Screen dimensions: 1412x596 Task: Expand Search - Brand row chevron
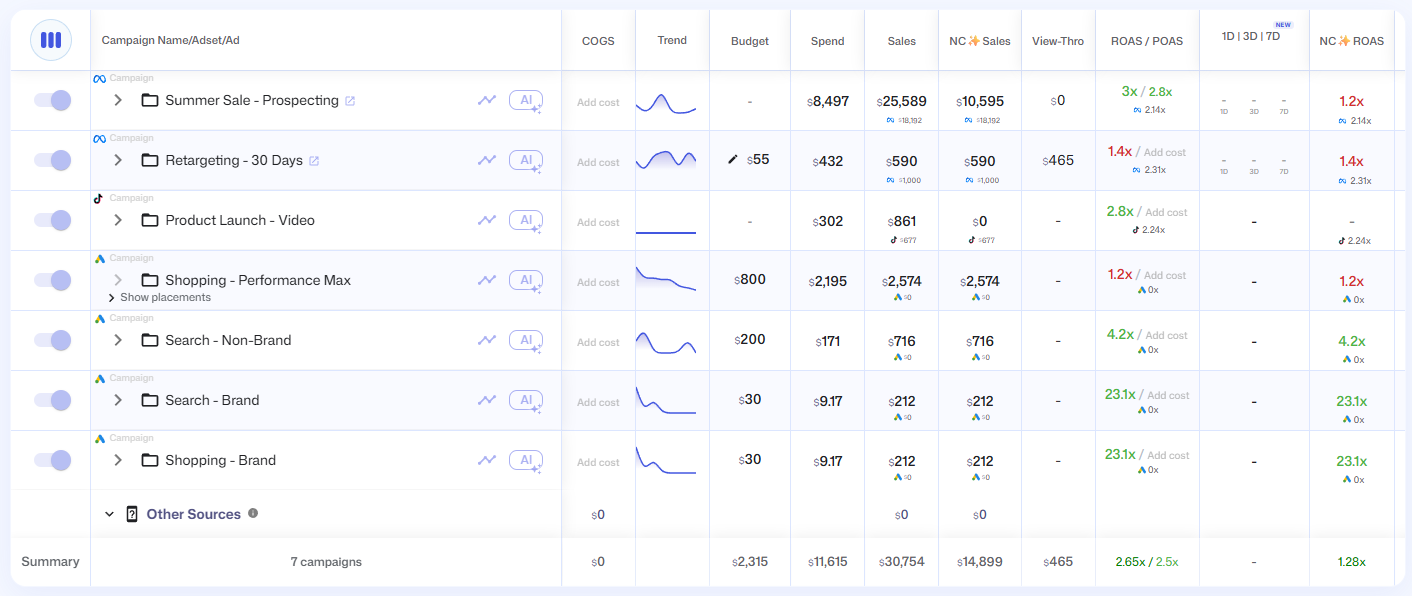click(118, 400)
